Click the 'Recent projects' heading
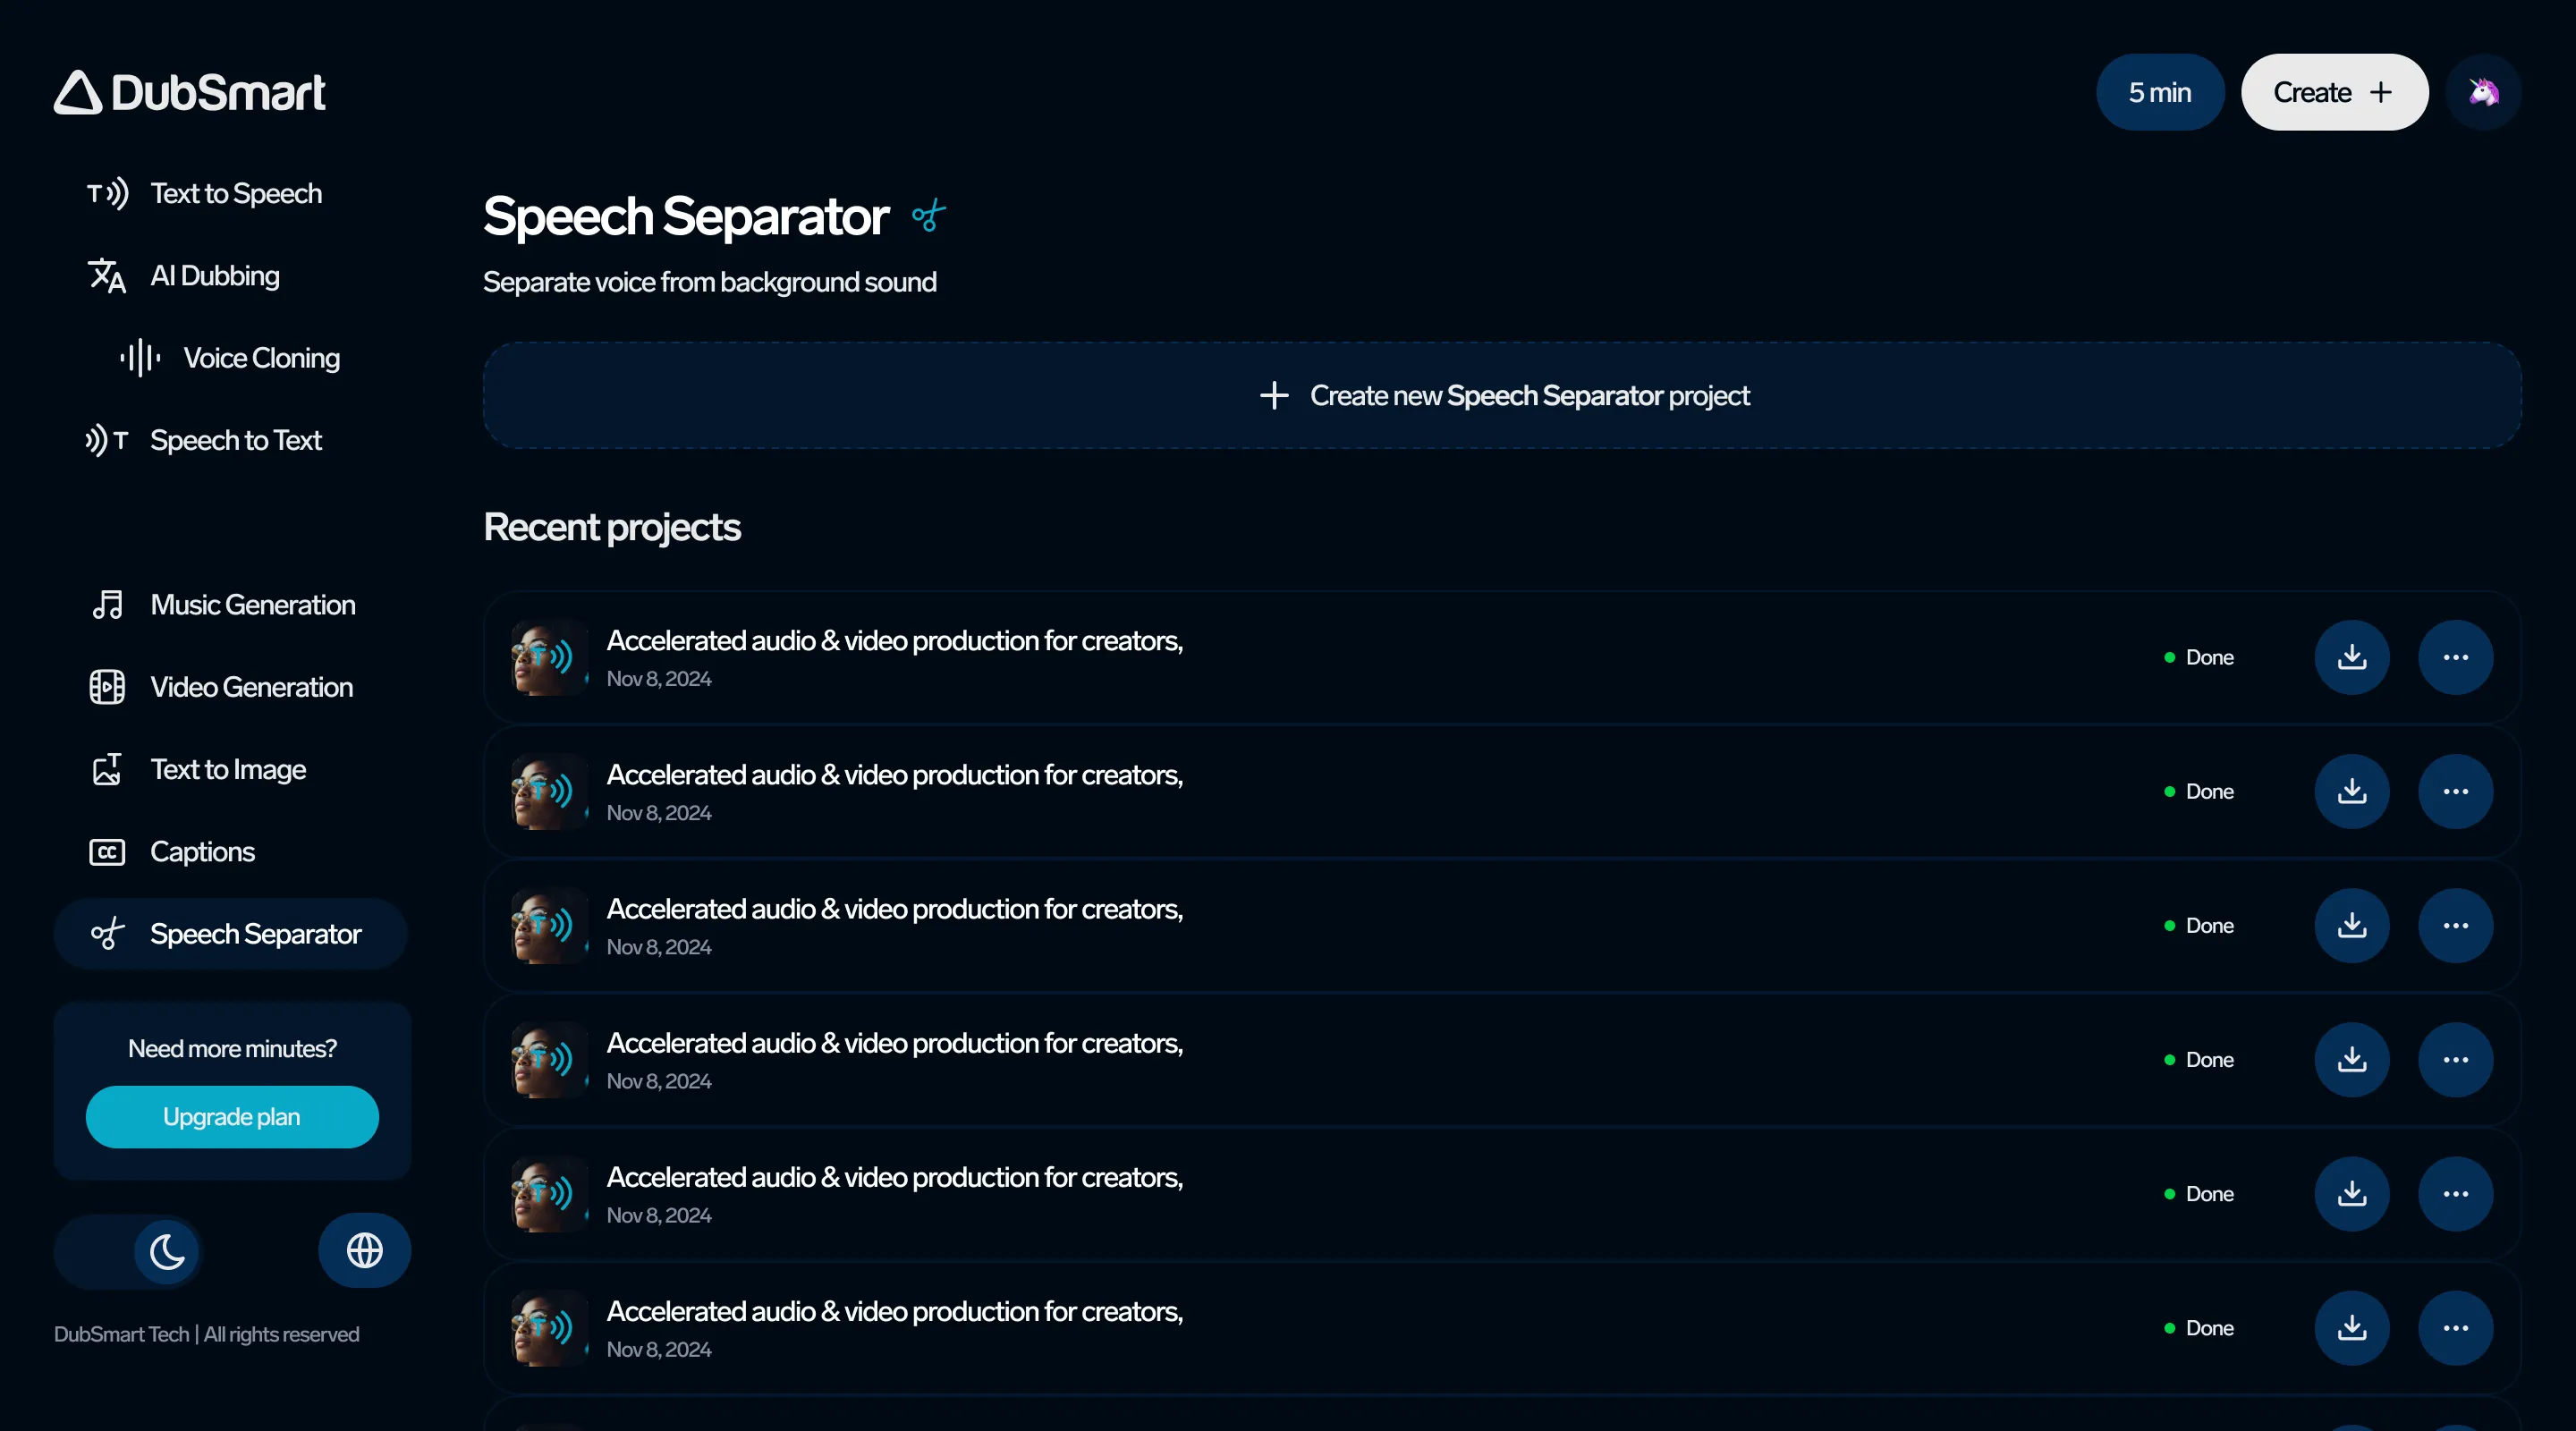 (x=612, y=528)
